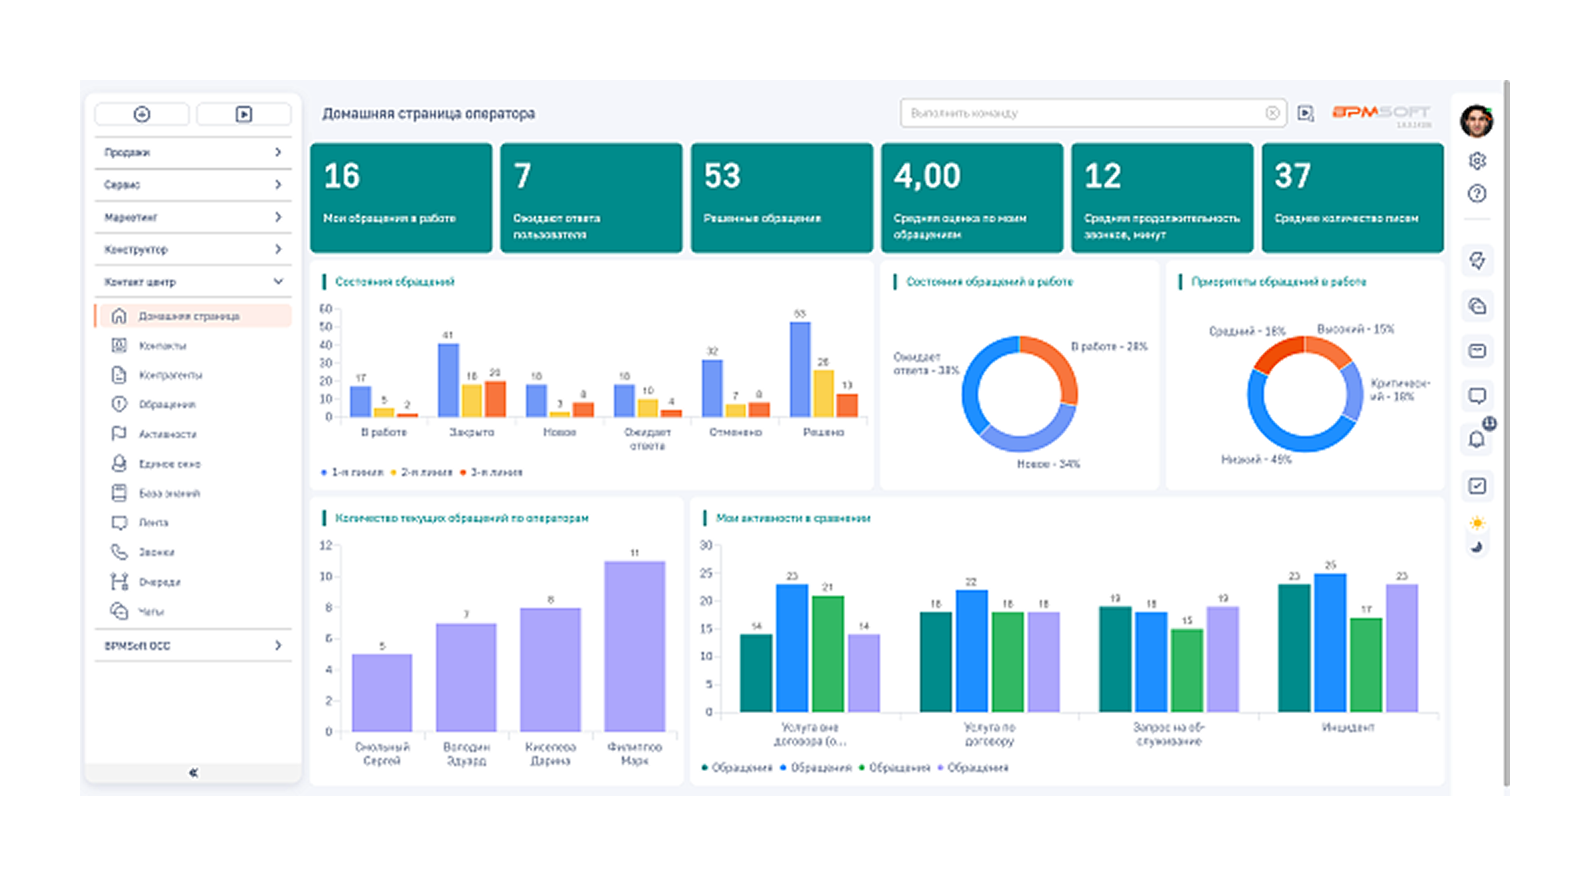
Task: Go to Домашняя страница in the sidebar
Action: click(193, 316)
